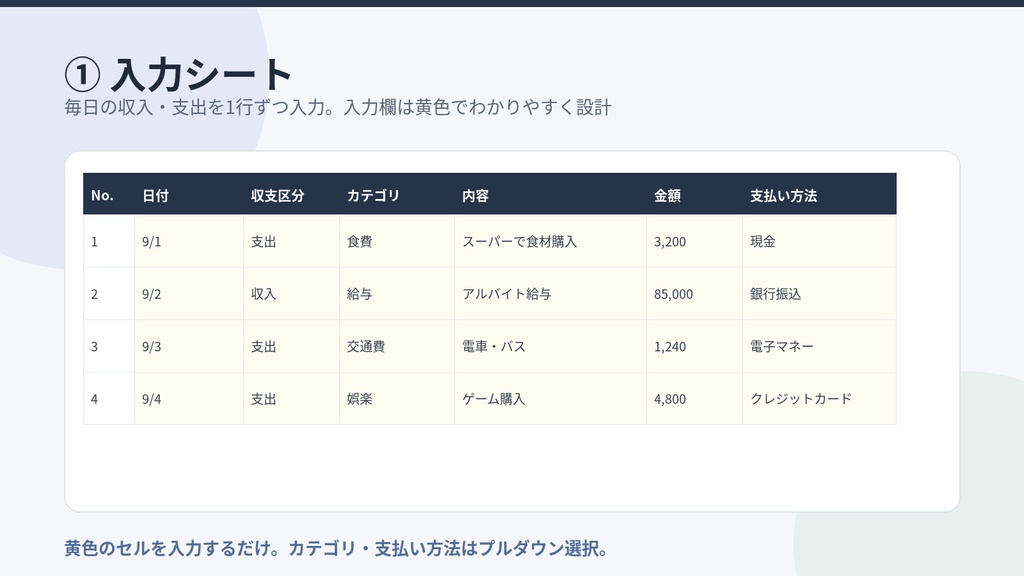Click the ゲーム購入 cell
Viewport: 1024px width, 576px height.
[x=551, y=398]
